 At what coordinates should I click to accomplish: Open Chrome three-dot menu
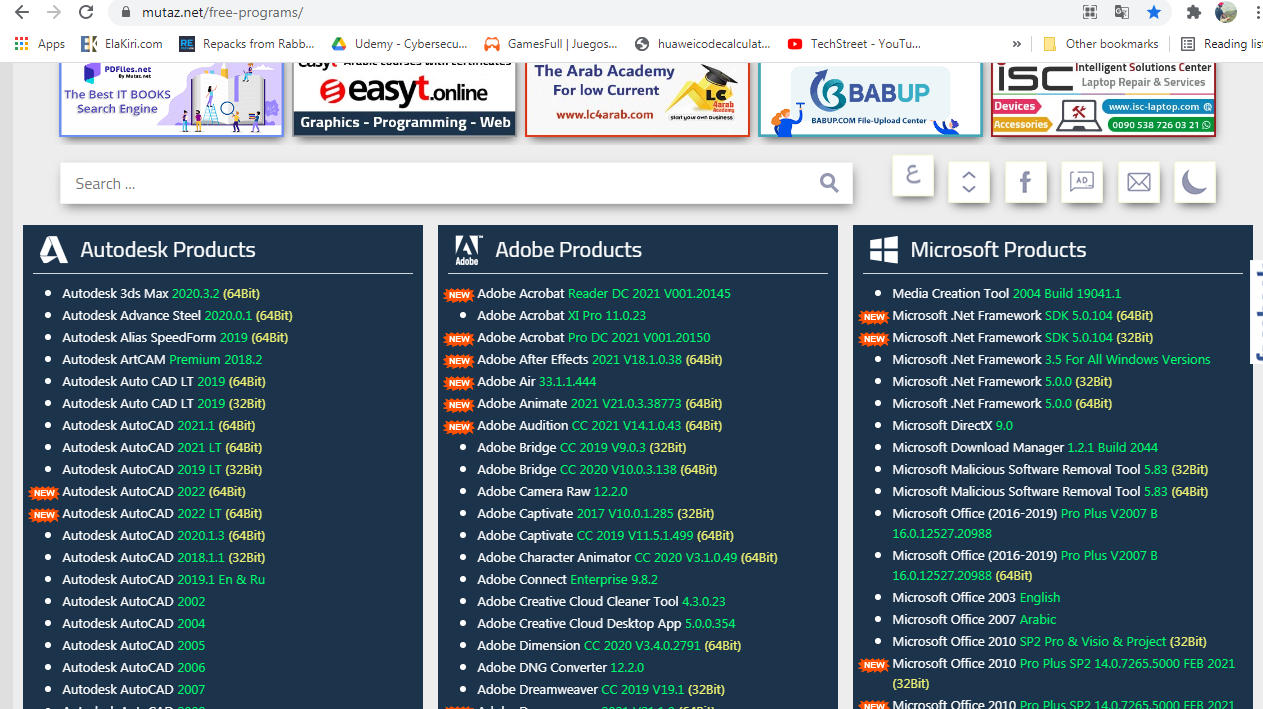[x=1256, y=13]
